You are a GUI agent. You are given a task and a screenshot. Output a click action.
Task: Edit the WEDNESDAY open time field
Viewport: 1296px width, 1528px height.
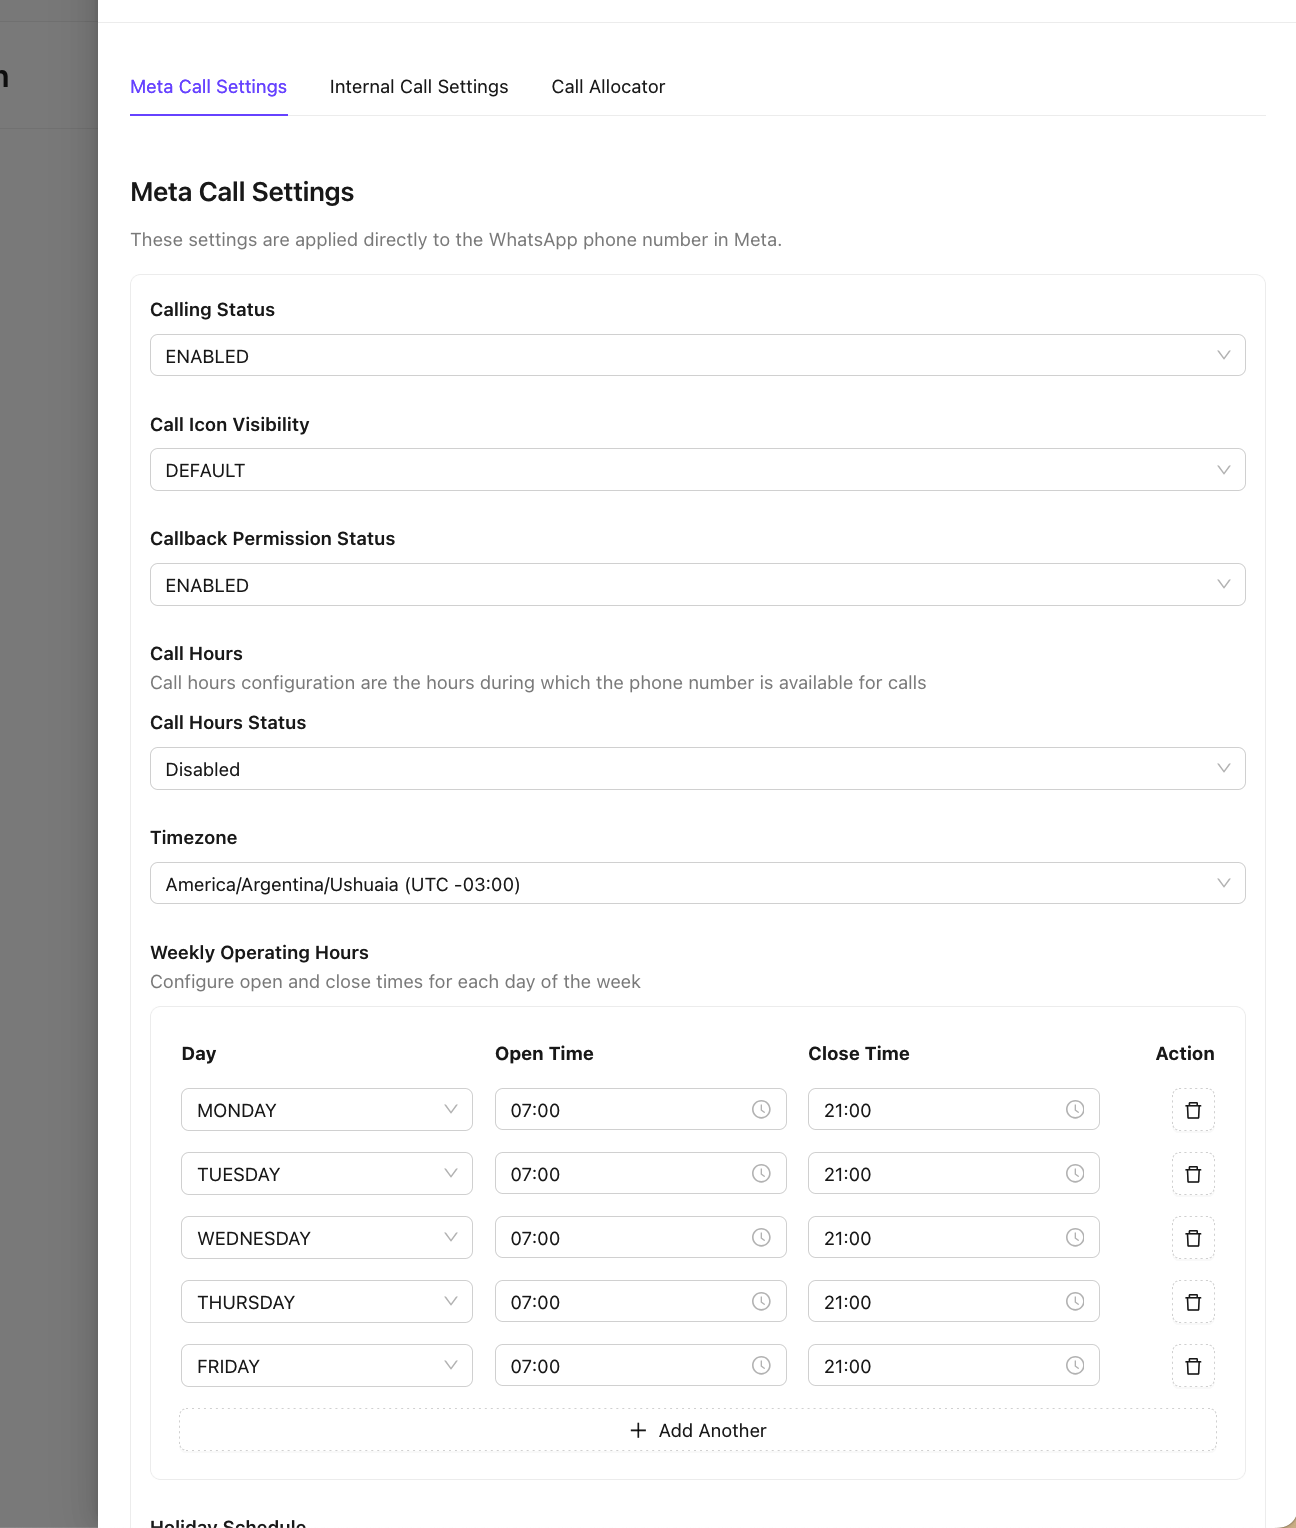pos(640,1237)
